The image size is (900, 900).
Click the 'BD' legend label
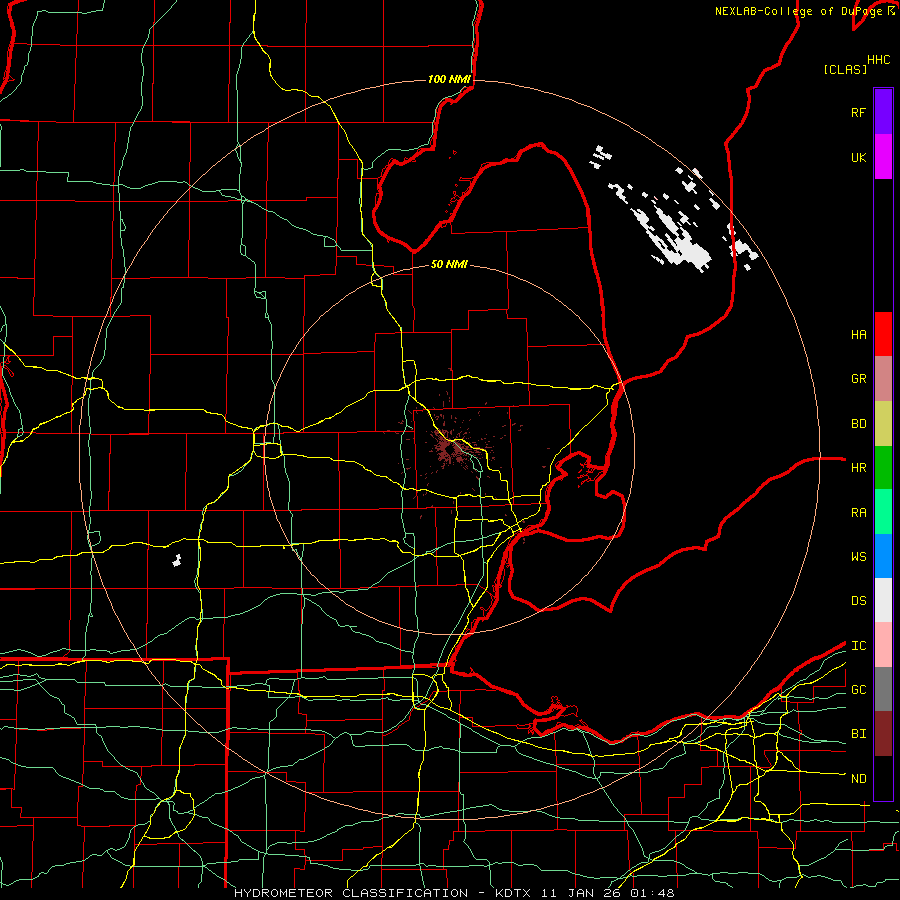coord(858,424)
